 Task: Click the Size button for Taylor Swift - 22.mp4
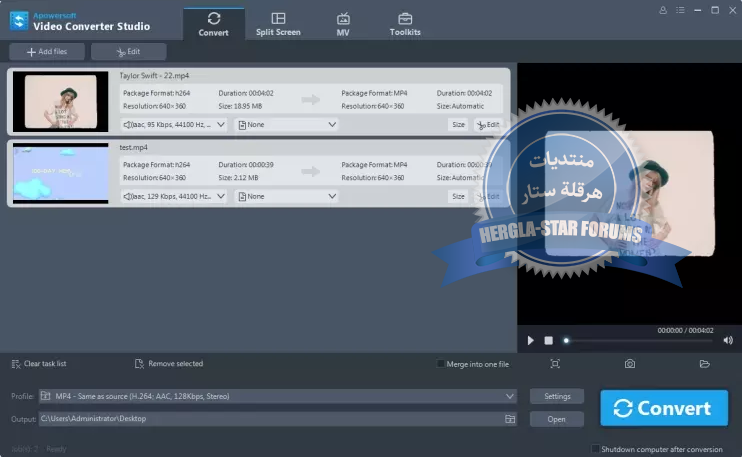pyautogui.click(x=458, y=124)
